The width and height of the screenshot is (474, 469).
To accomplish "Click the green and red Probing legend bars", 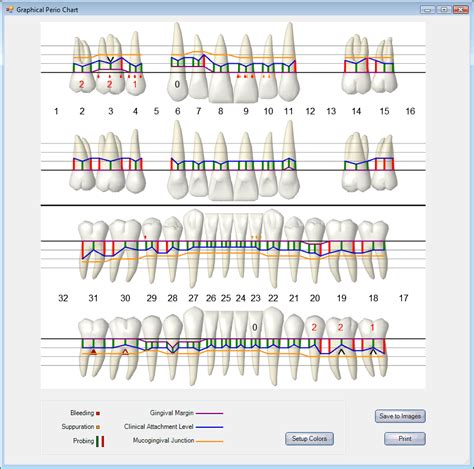I will pyautogui.click(x=100, y=441).
